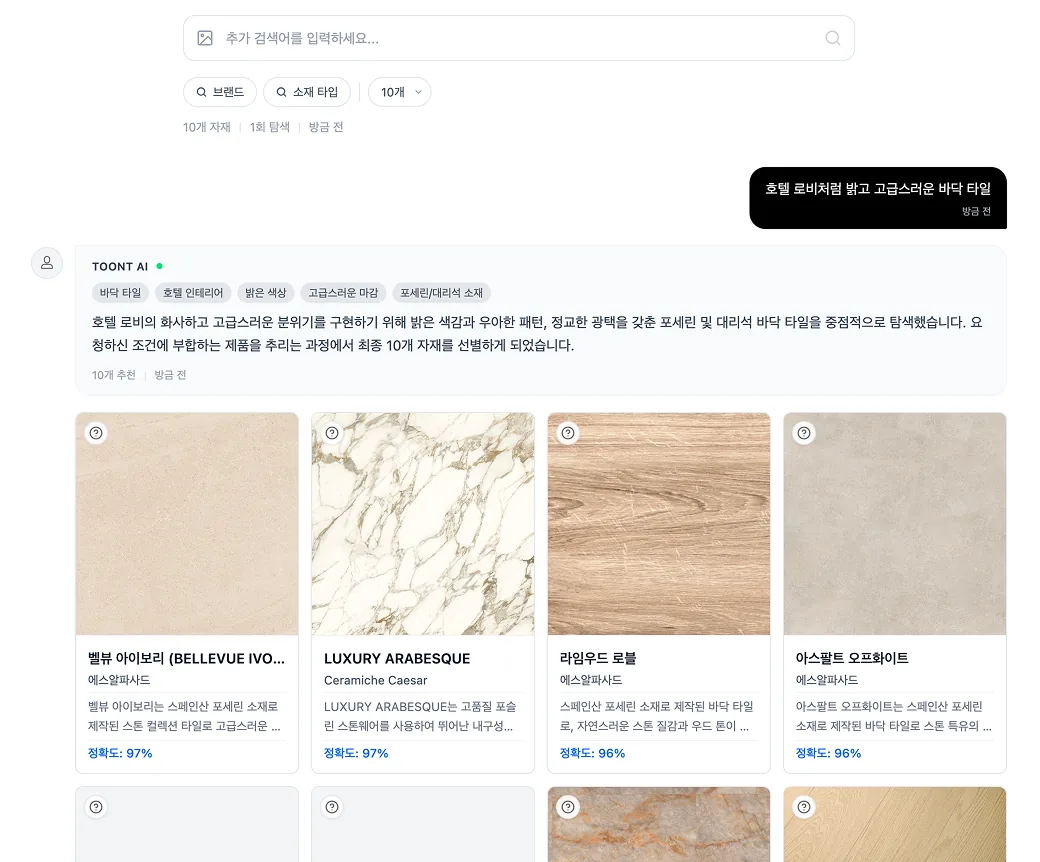The image size is (1040, 862).
Task: Click help icon on 라임우드 로블 card
Action: (x=568, y=433)
